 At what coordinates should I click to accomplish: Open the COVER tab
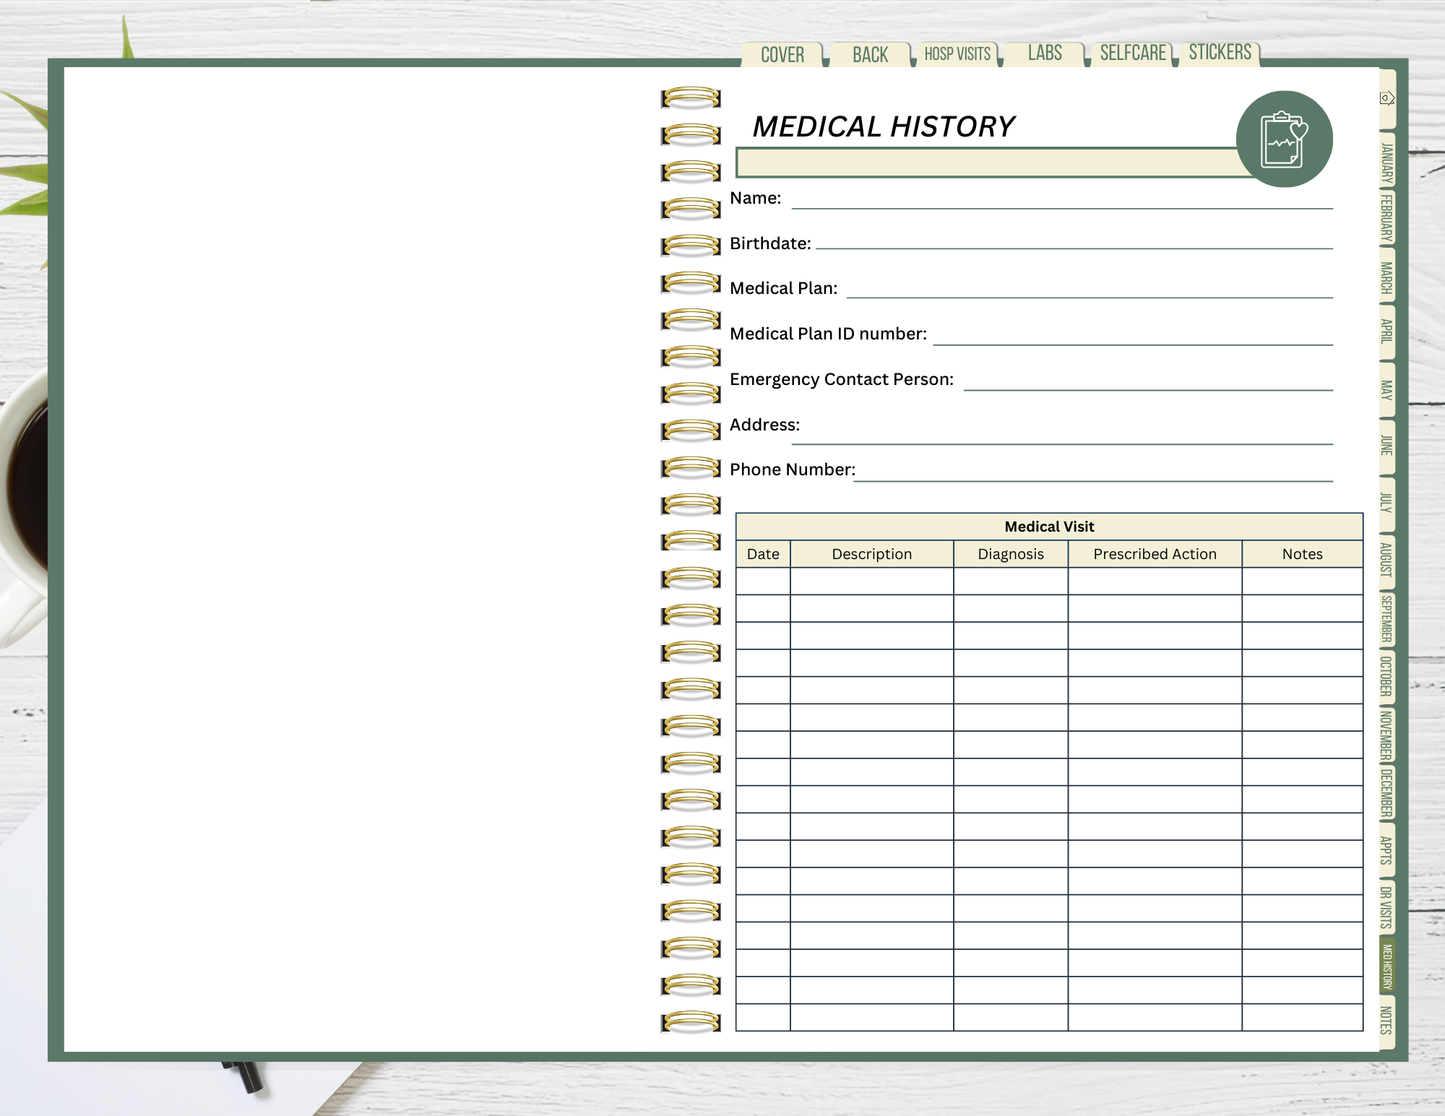782,55
